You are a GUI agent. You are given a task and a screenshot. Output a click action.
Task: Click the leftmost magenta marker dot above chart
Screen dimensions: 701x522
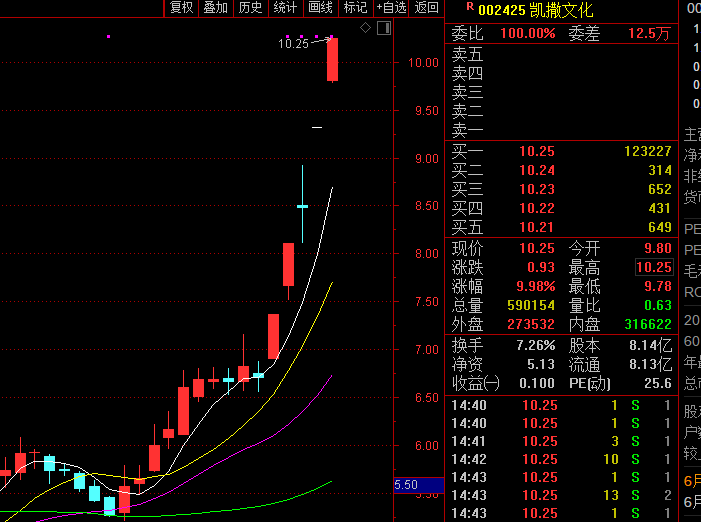click(x=109, y=37)
